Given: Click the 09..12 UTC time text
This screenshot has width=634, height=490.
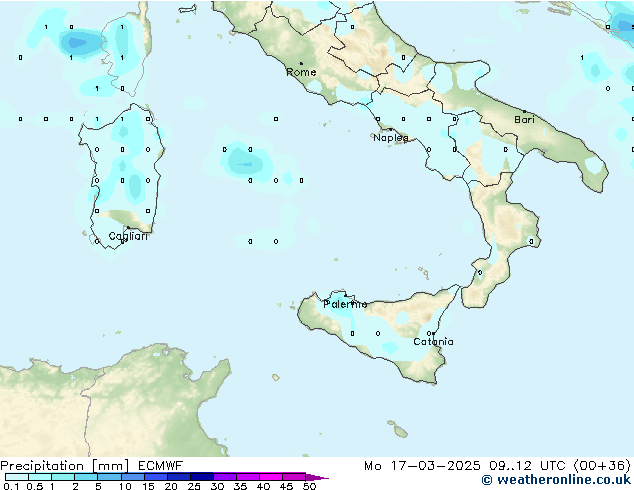Looking at the screenshot, I should pyautogui.click(x=527, y=466).
